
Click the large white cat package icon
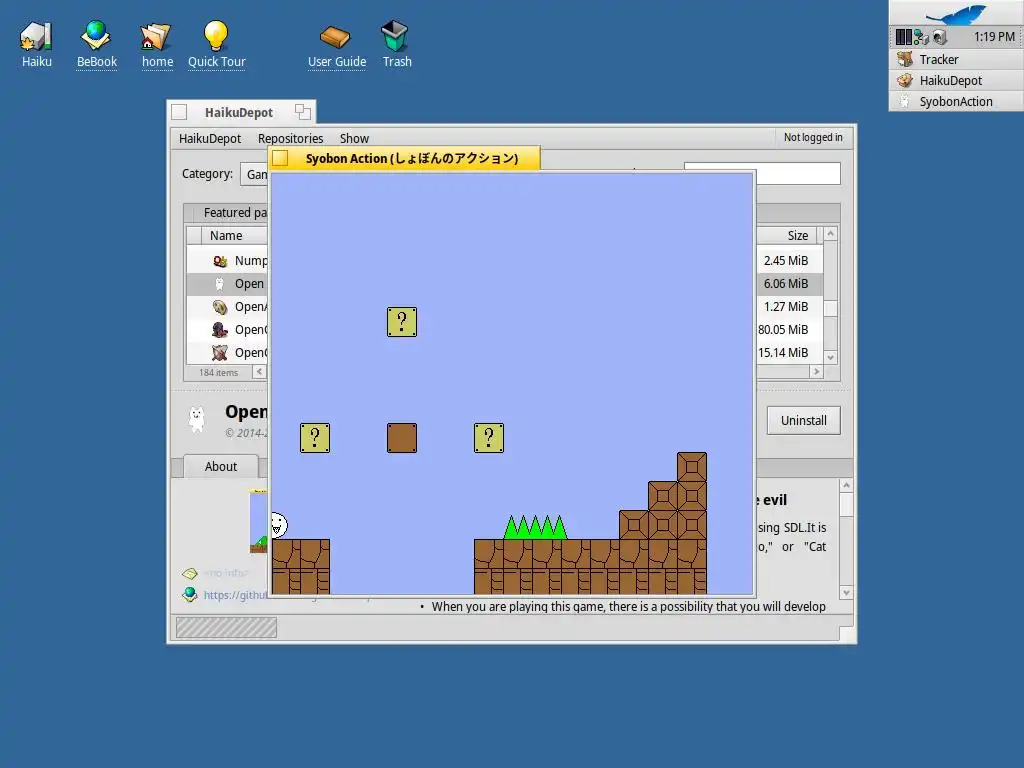point(197,419)
